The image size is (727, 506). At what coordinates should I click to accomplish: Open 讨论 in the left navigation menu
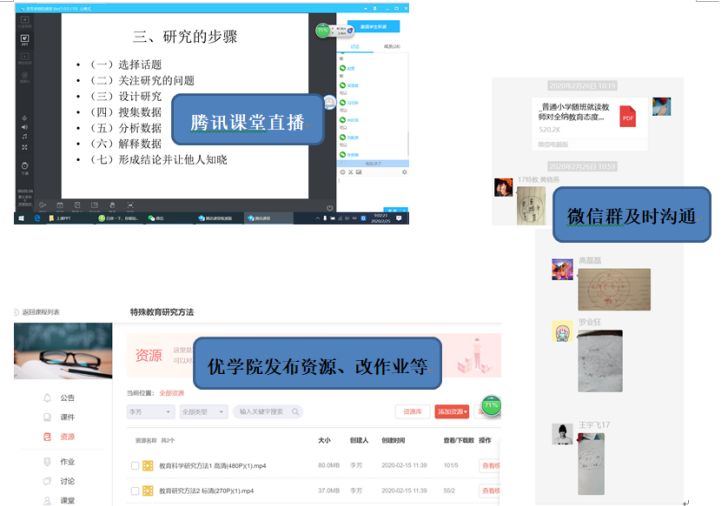(67, 480)
